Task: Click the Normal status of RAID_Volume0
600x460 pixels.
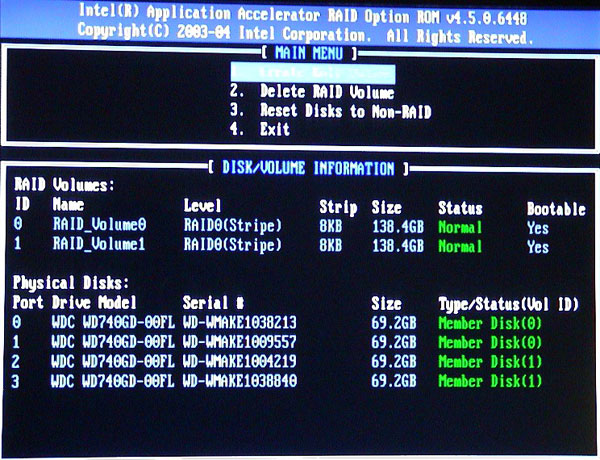Action: [460, 227]
